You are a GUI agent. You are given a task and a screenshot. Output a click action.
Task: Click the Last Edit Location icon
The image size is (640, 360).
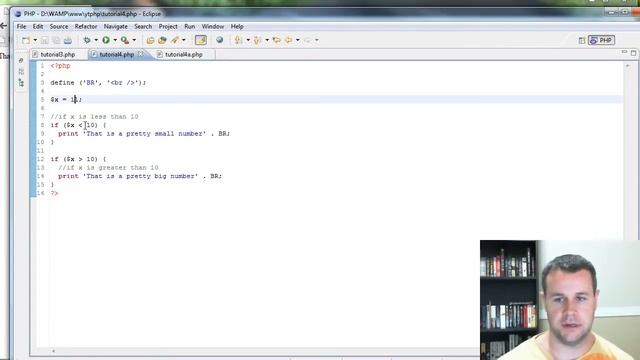(x=277, y=40)
